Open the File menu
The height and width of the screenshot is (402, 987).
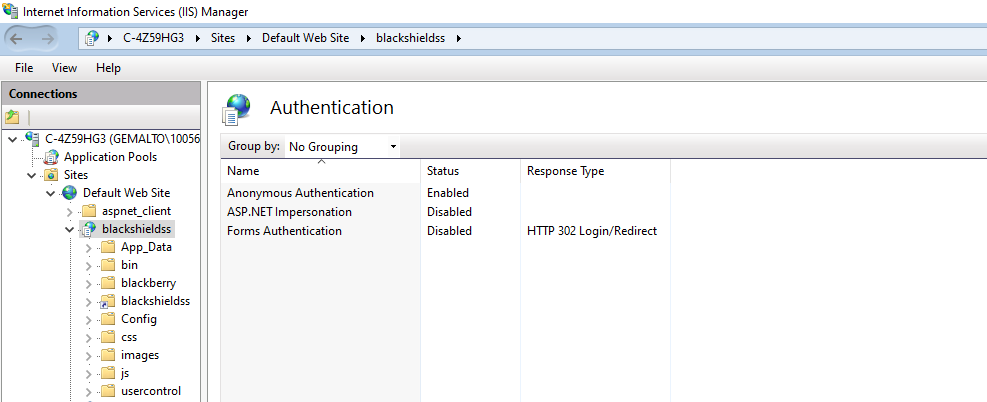click(24, 68)
